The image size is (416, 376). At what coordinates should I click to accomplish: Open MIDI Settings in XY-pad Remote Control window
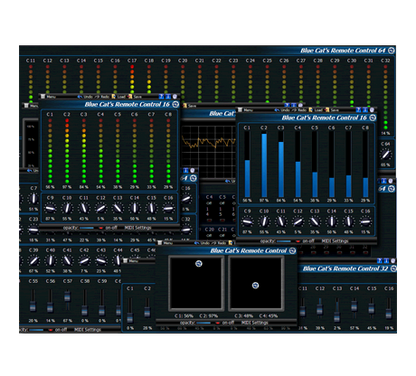point(255,323)
